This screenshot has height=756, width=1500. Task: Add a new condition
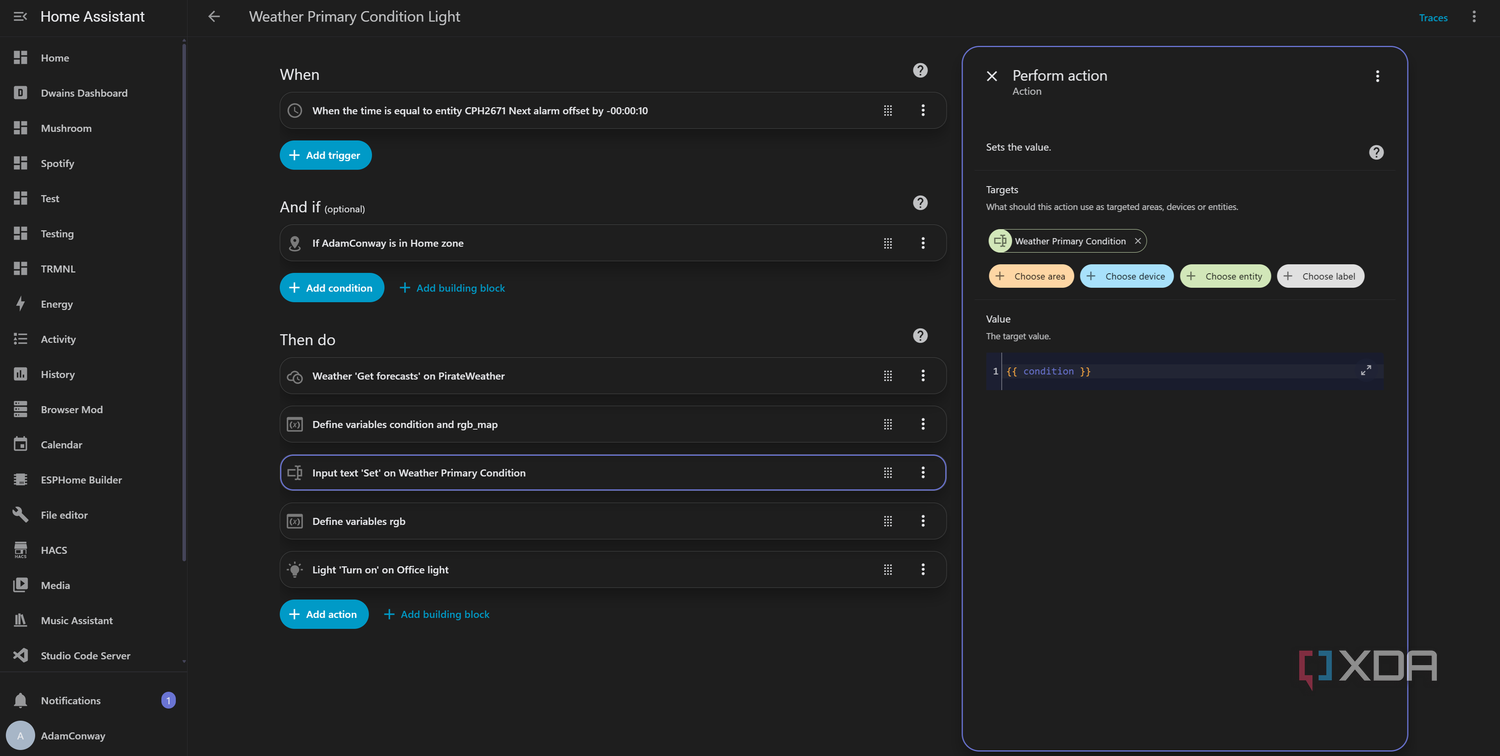[x=332, y=288]
